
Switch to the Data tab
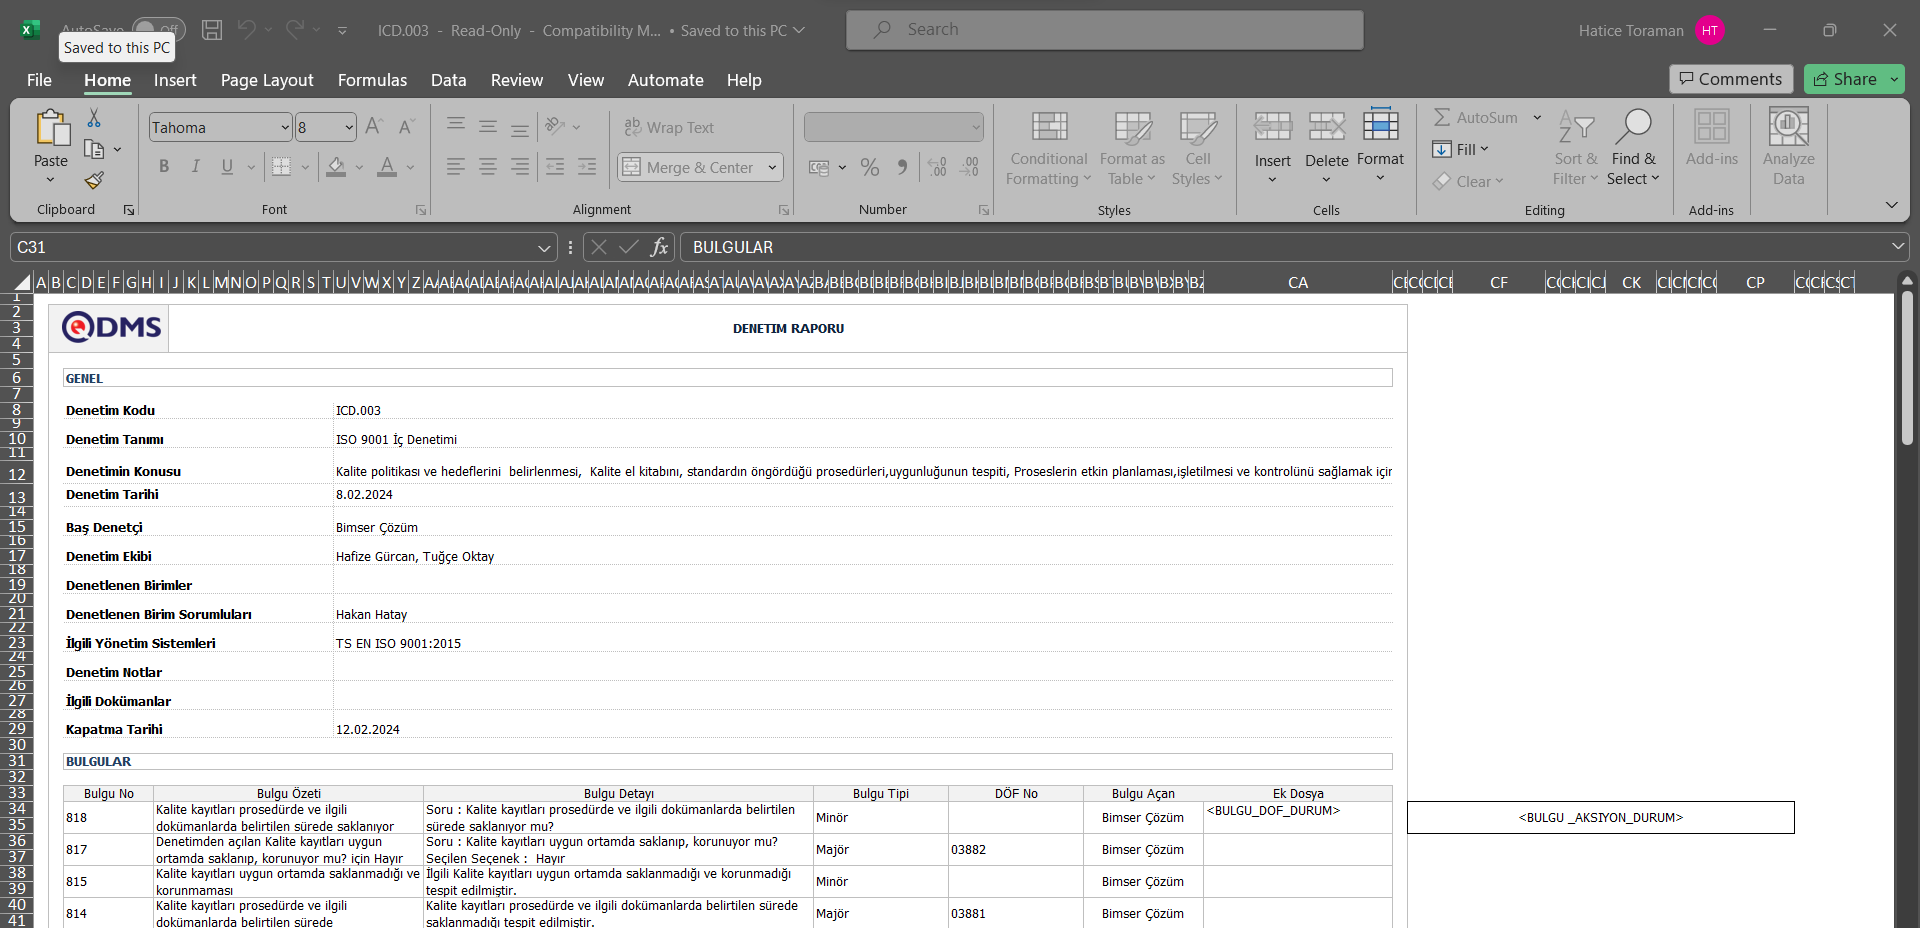coord(448,80)
